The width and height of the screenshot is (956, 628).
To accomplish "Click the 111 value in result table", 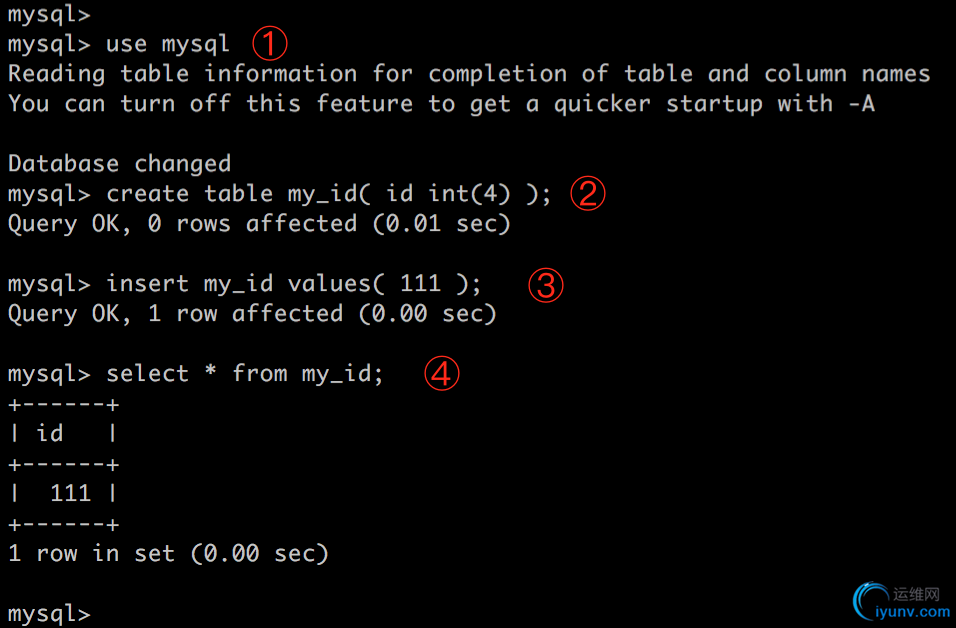I will [x=71, y=493].
